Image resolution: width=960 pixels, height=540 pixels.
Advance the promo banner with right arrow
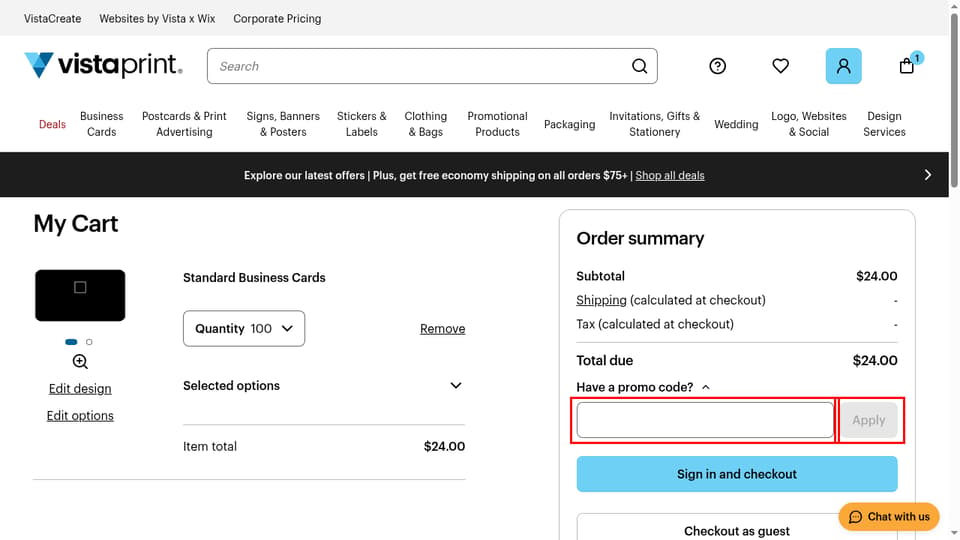[928, 175]
